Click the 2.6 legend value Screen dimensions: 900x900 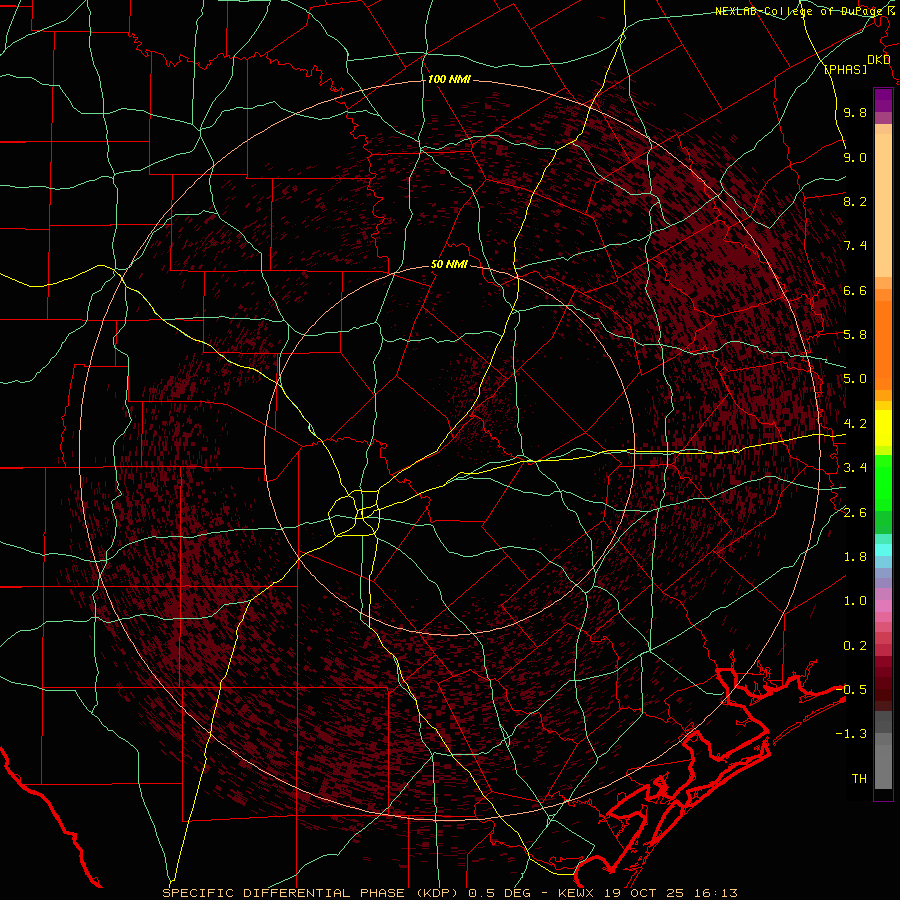click(x=855, y=512)
